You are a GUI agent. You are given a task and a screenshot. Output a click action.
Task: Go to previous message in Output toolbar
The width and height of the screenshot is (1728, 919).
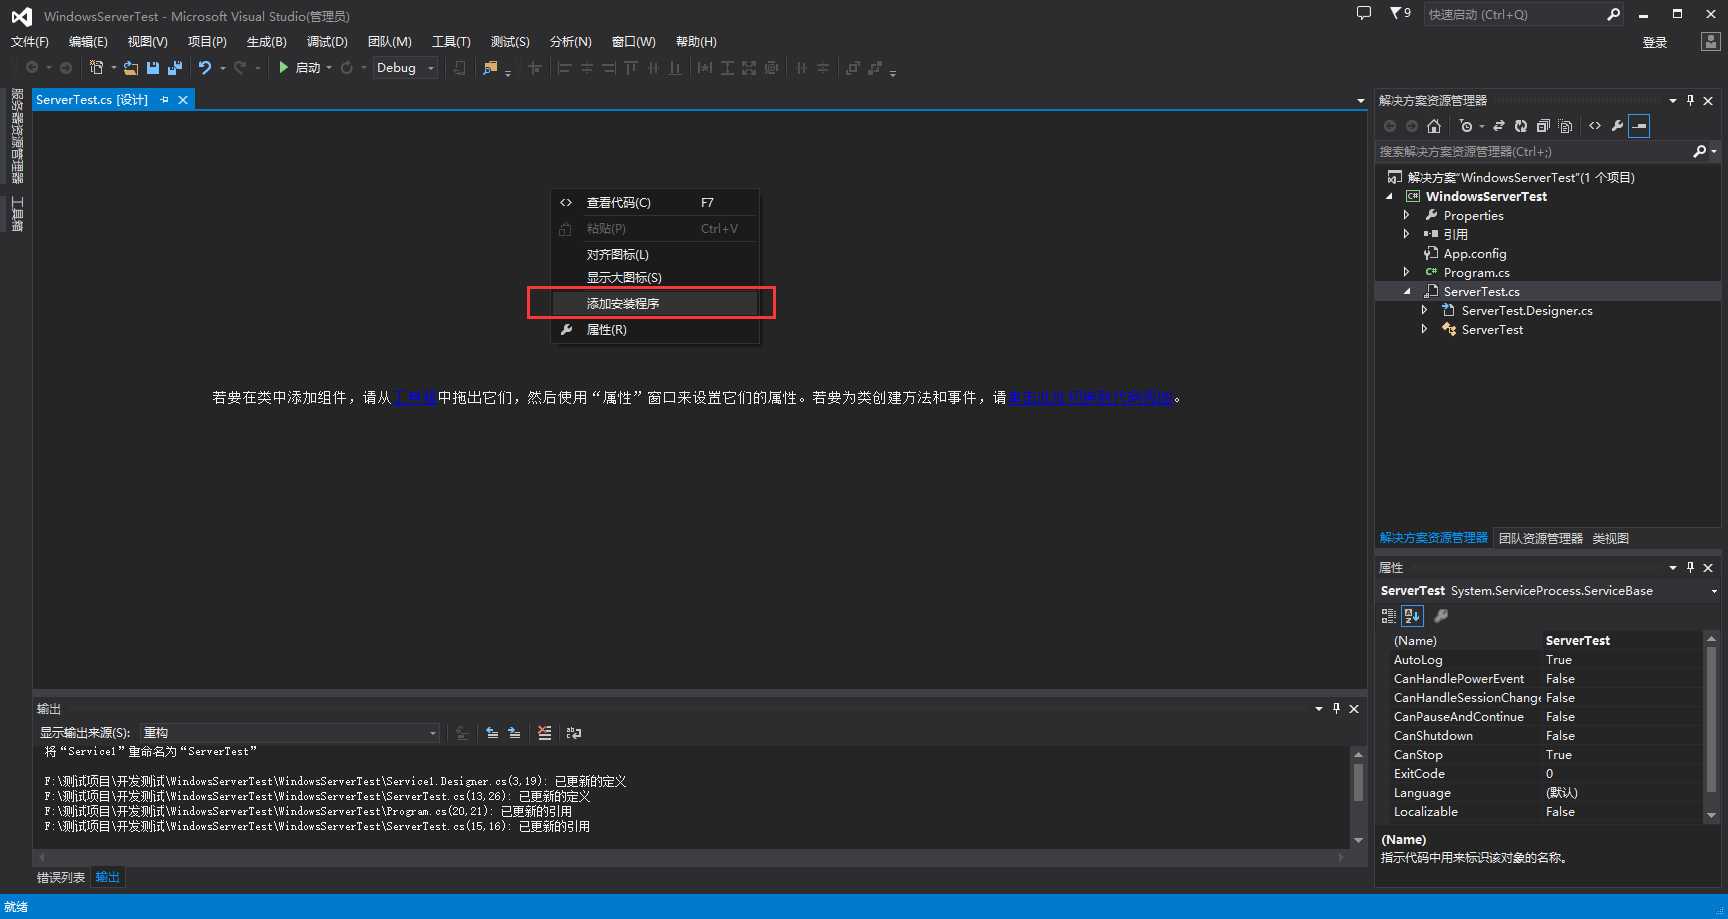(492, 733)
